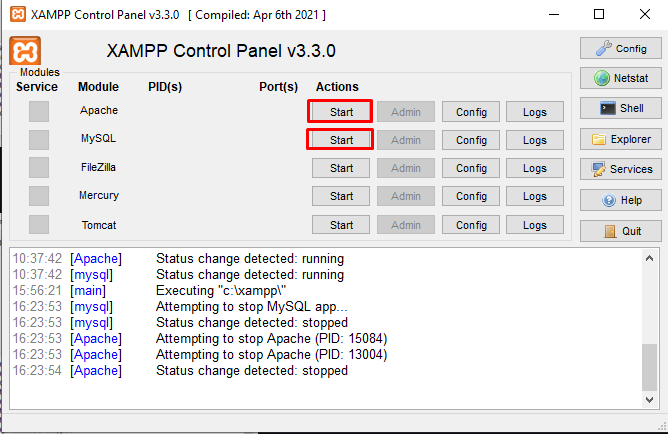
Task: Click the 'Actions' column header
Action: [x=337, y=86]
